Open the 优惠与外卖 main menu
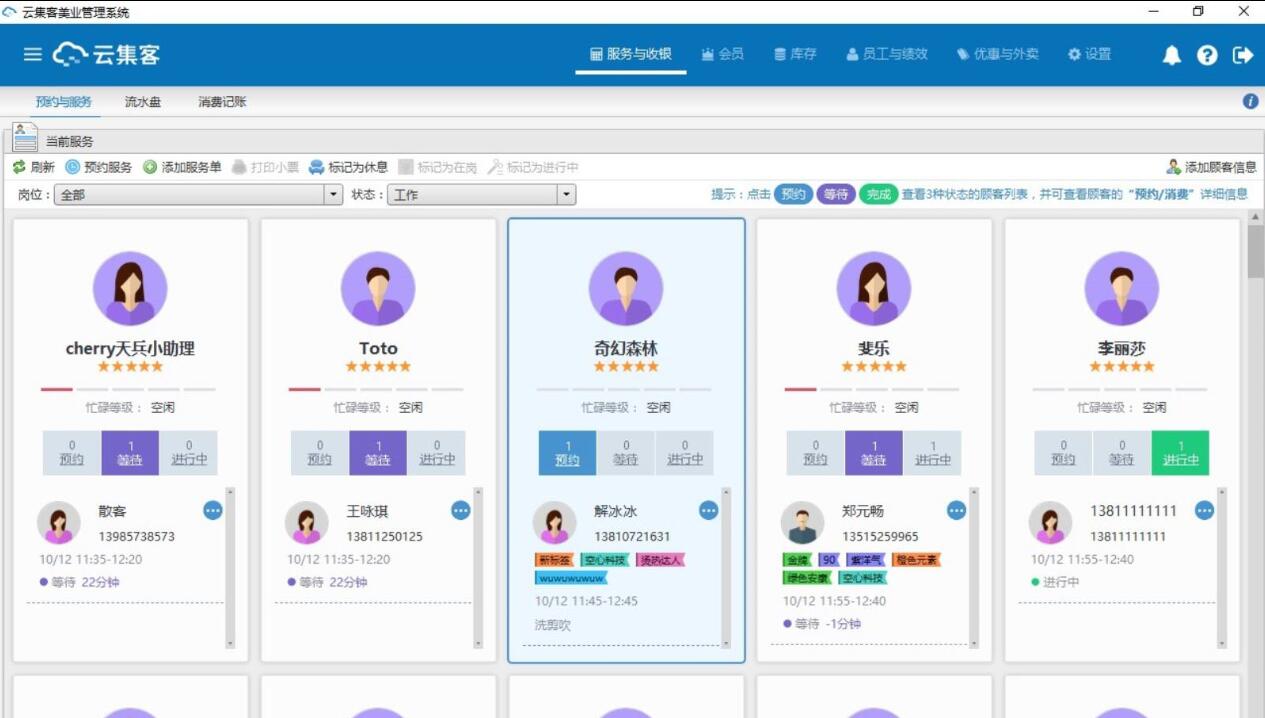 (997, 54)
